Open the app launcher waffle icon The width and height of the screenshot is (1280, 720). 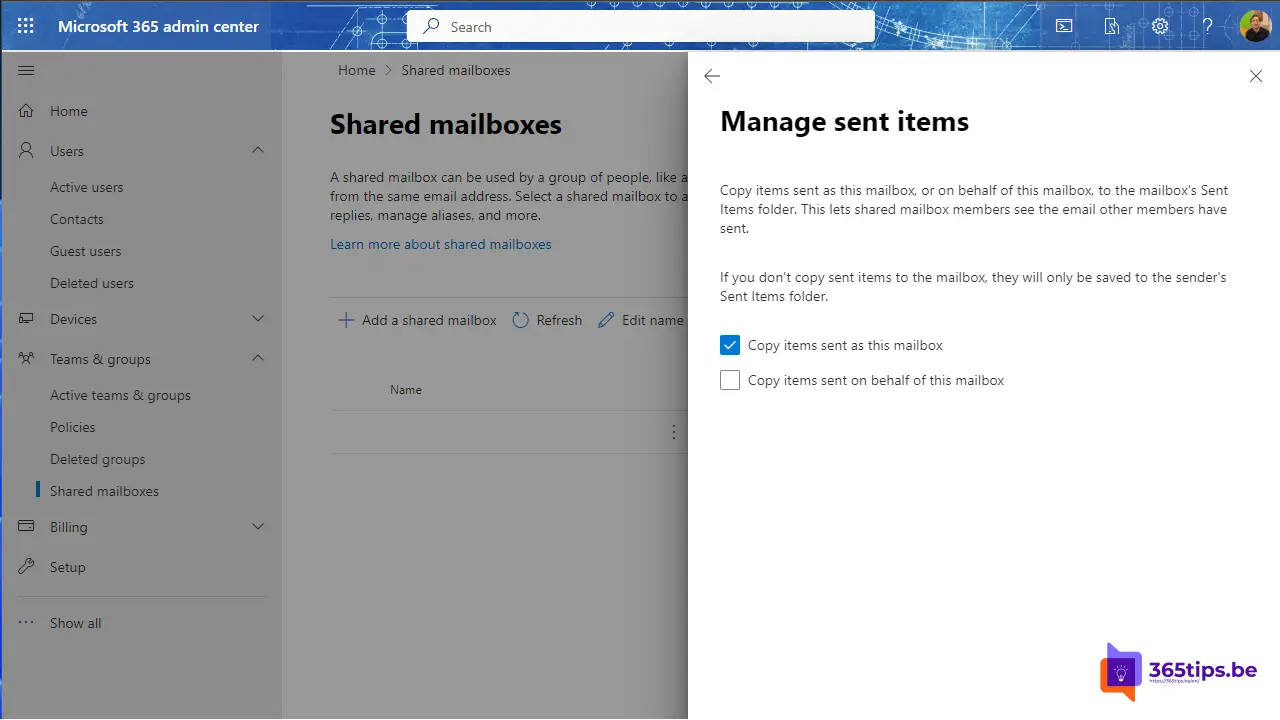26,26
